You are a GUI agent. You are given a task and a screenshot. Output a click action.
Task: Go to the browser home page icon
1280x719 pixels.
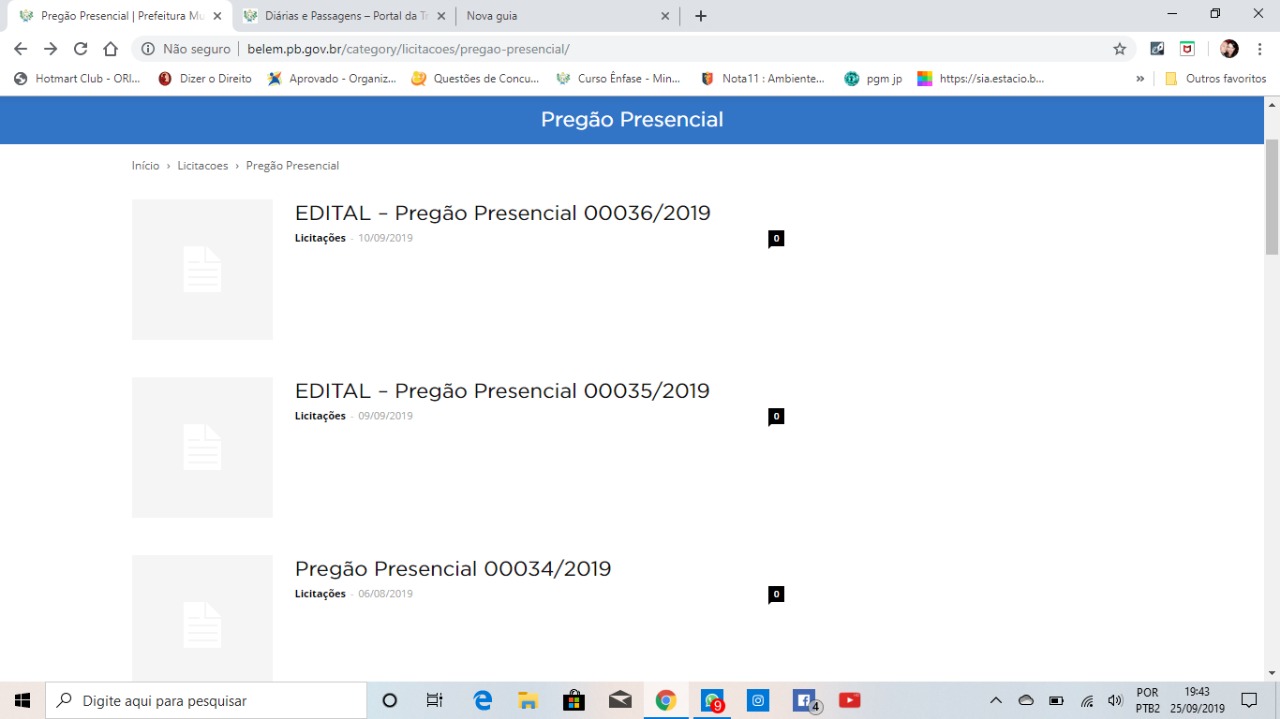tap(111, 49)
